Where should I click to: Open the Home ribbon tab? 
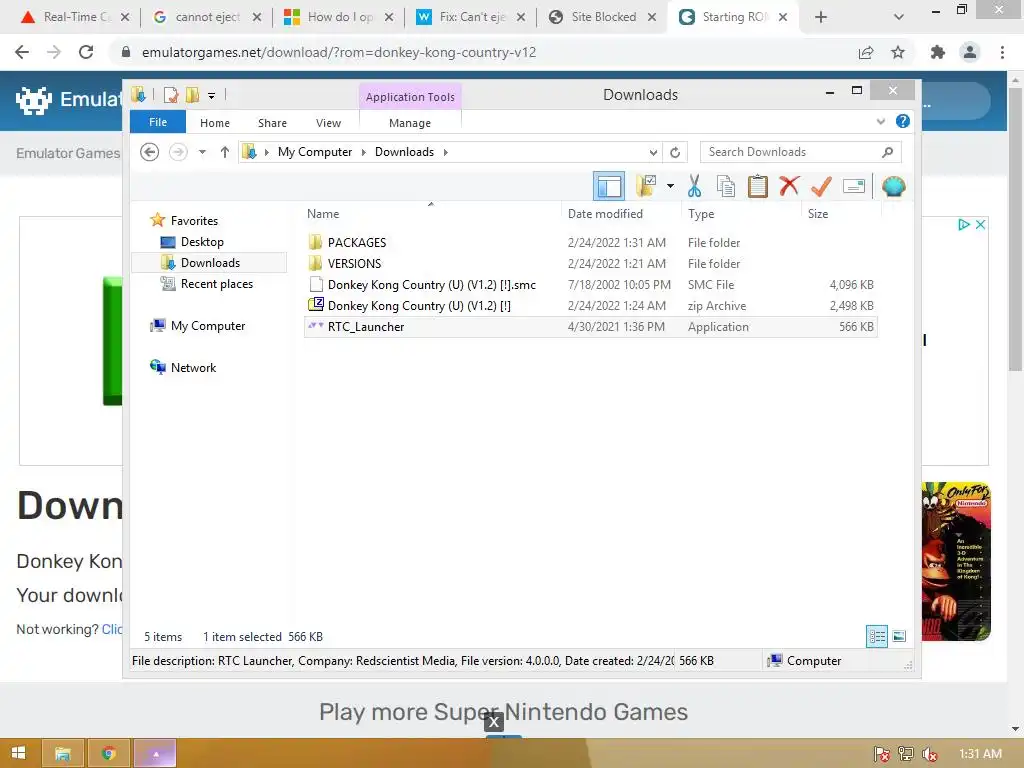215,123
